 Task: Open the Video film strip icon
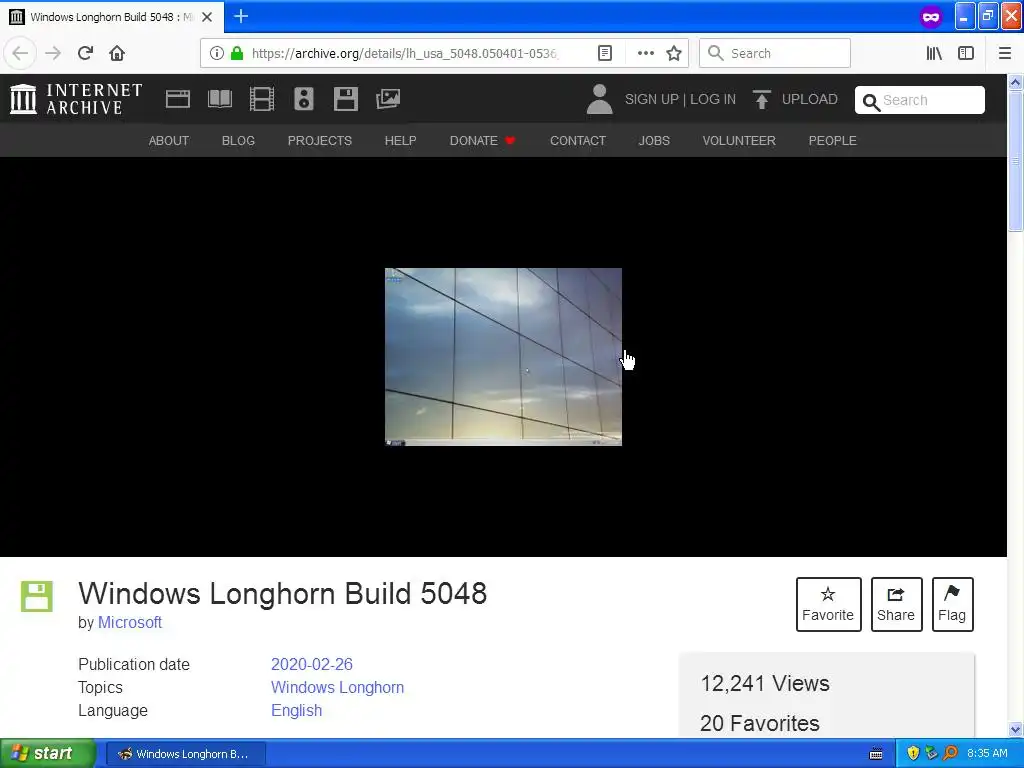coord(262,99)
